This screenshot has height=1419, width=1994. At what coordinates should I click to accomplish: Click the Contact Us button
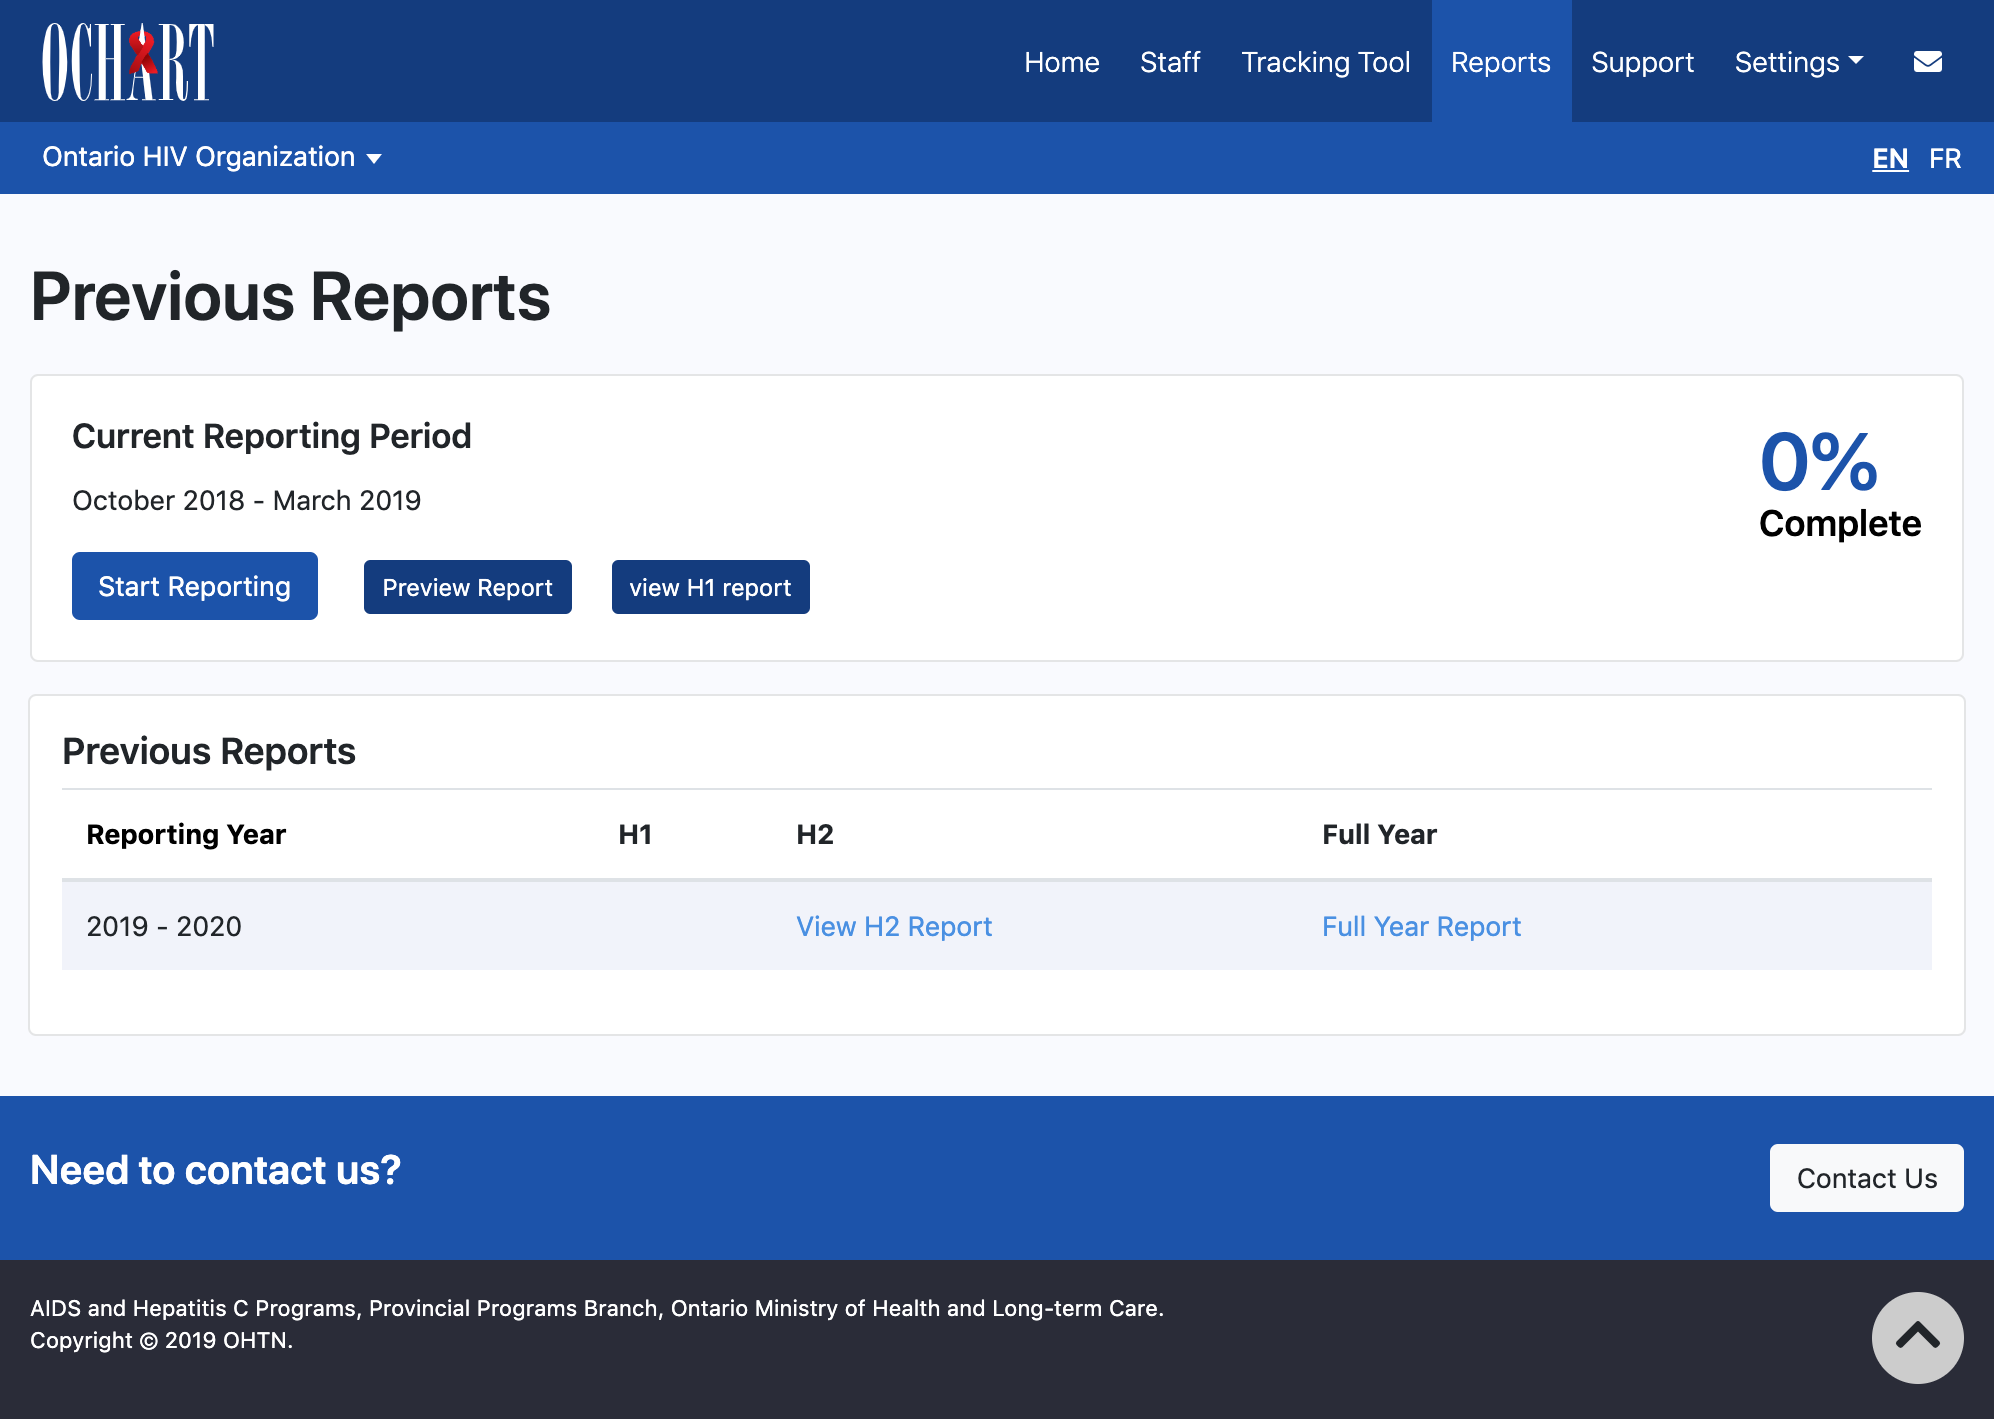1866,1178
